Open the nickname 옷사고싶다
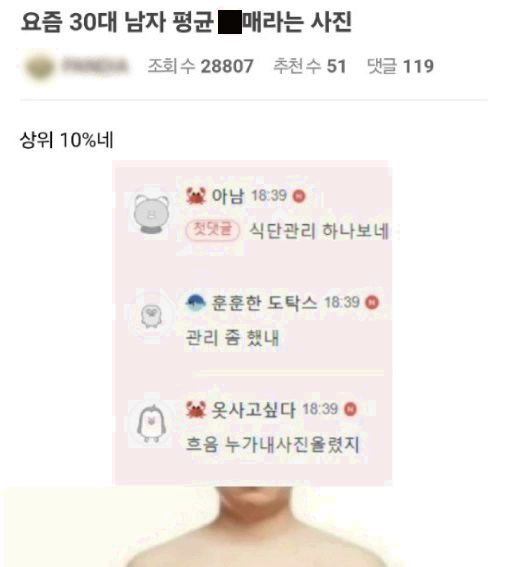509x567 pixels. pos(253,410)
